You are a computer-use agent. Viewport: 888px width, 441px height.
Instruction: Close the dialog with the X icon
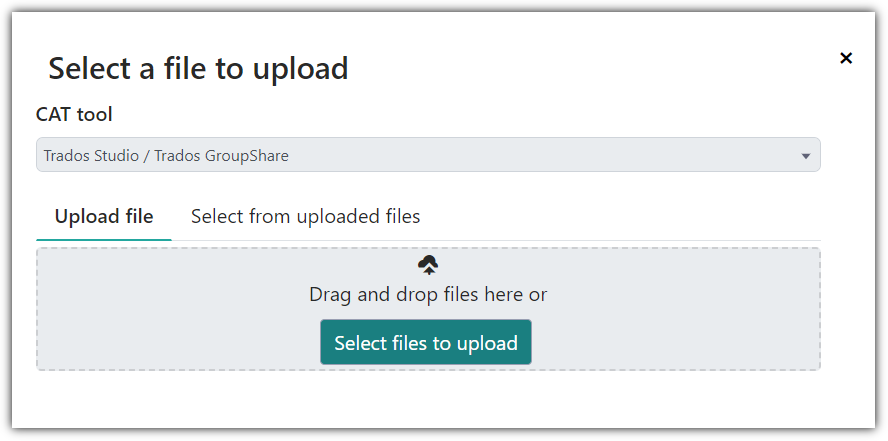coord(846,58)
